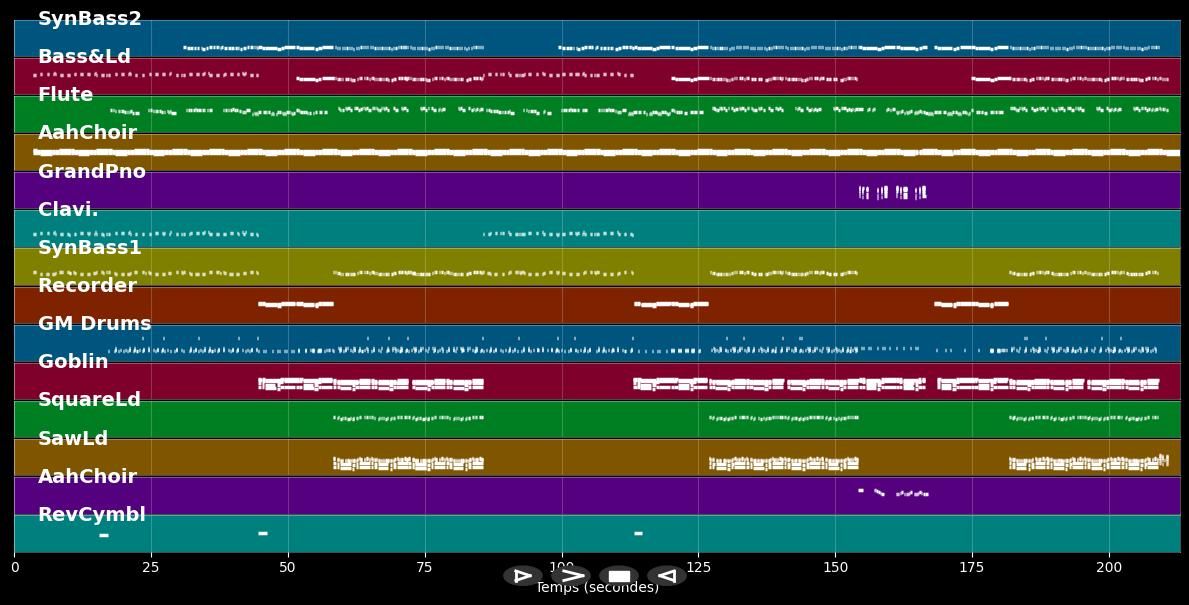Viewport: 1189px width, 605px height.
Task: Mute the Flute track
Action: (x=66, y=94)
